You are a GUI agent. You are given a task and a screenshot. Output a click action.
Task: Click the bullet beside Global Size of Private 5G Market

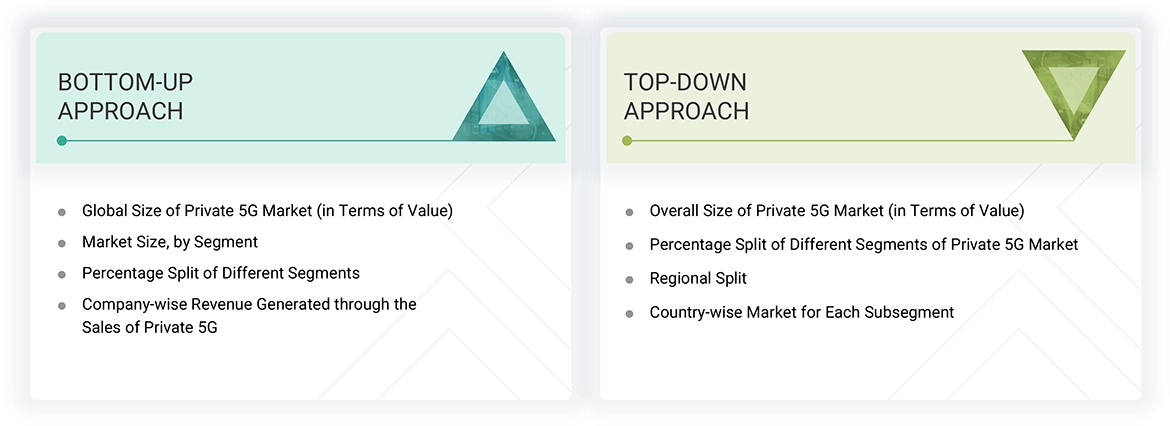[62, 212]
